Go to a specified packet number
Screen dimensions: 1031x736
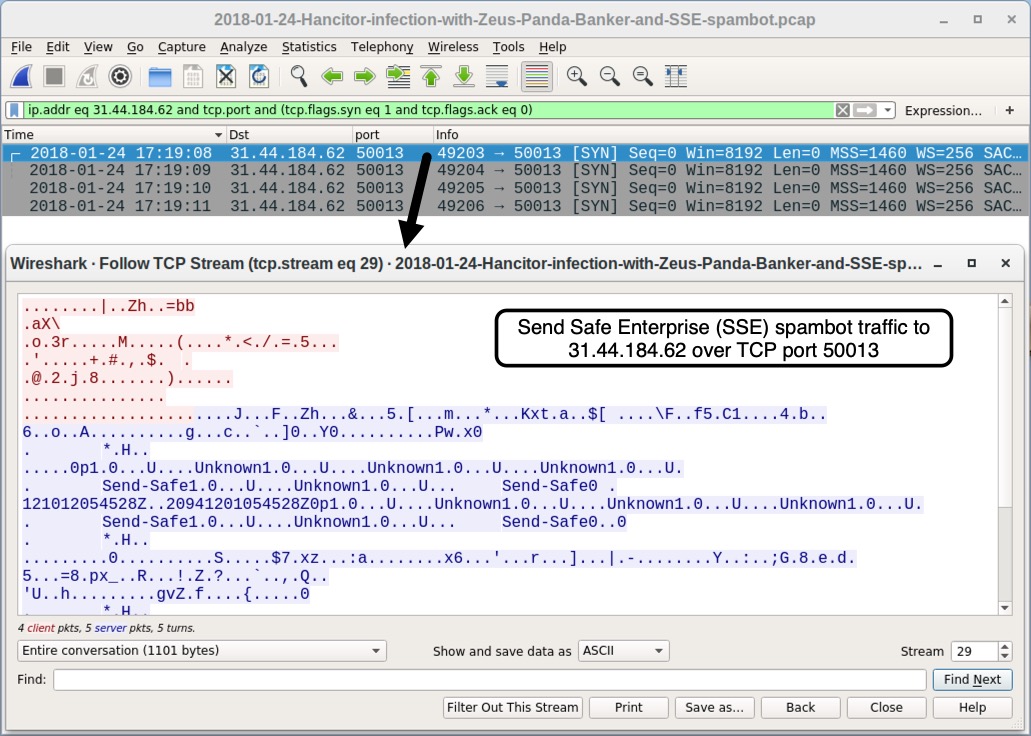tap(398, 76)
